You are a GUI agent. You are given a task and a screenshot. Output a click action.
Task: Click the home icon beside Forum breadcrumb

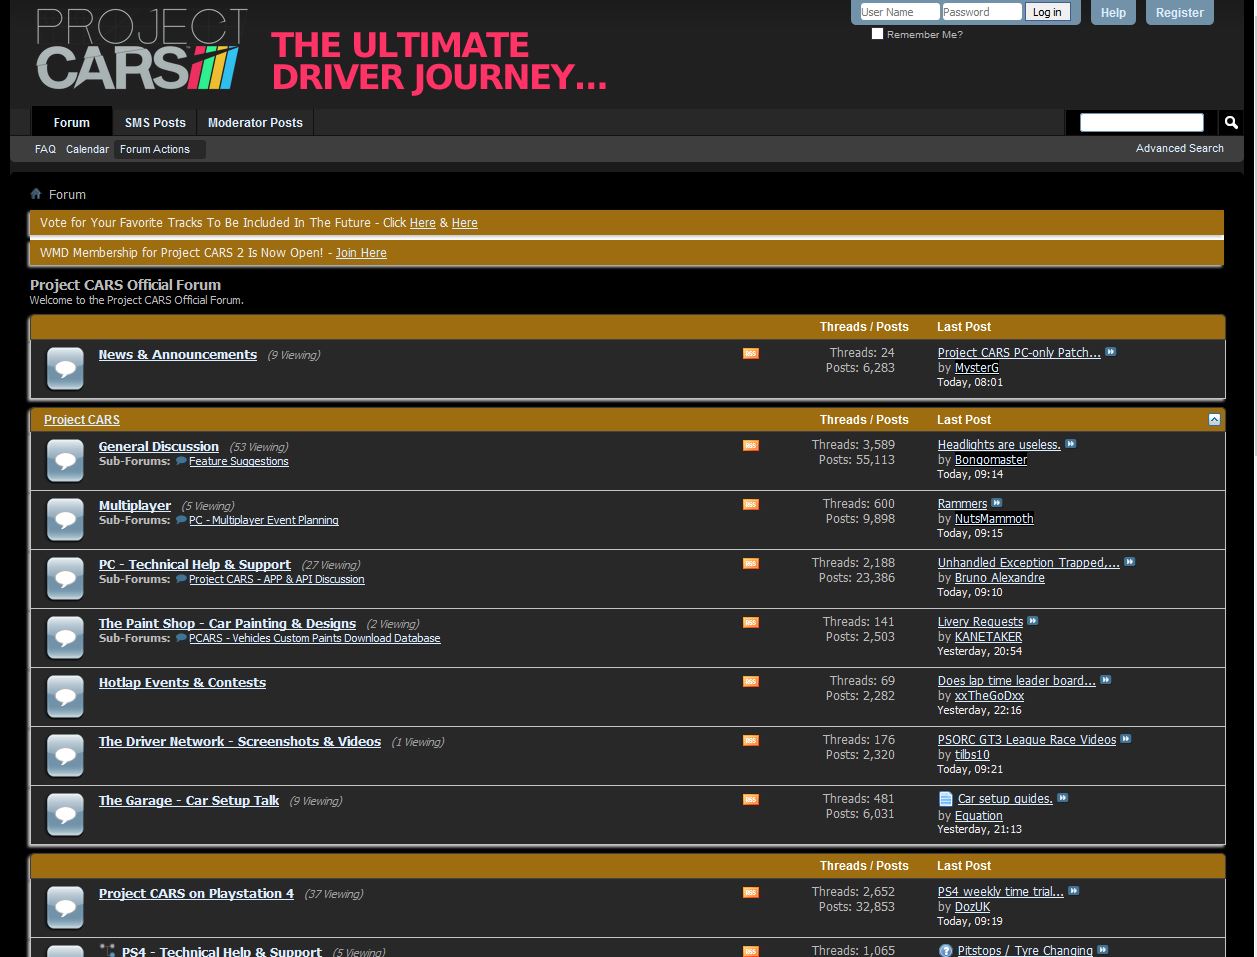pos(36,194)
